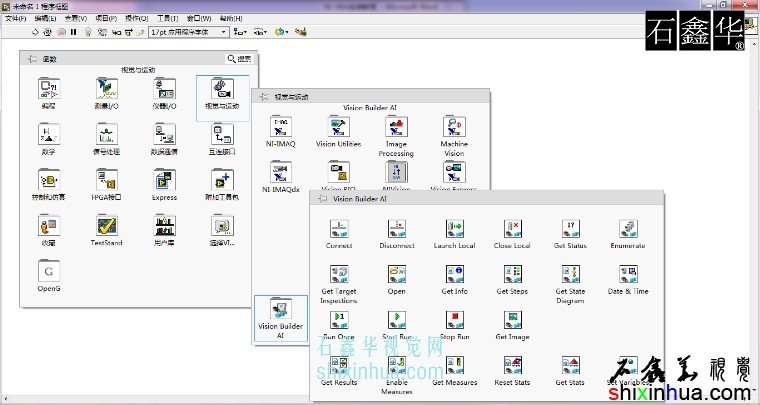Open the 控制和仿真 palette category
This screenshot has width=760, height=405.
point(49,185)
